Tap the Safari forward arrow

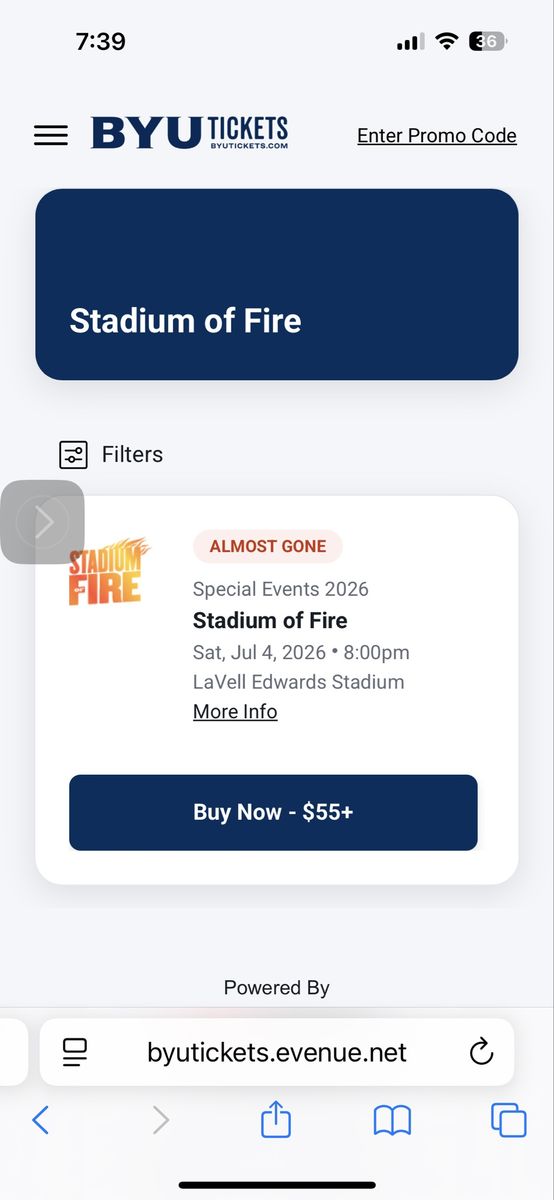(x=160, y=1120)
